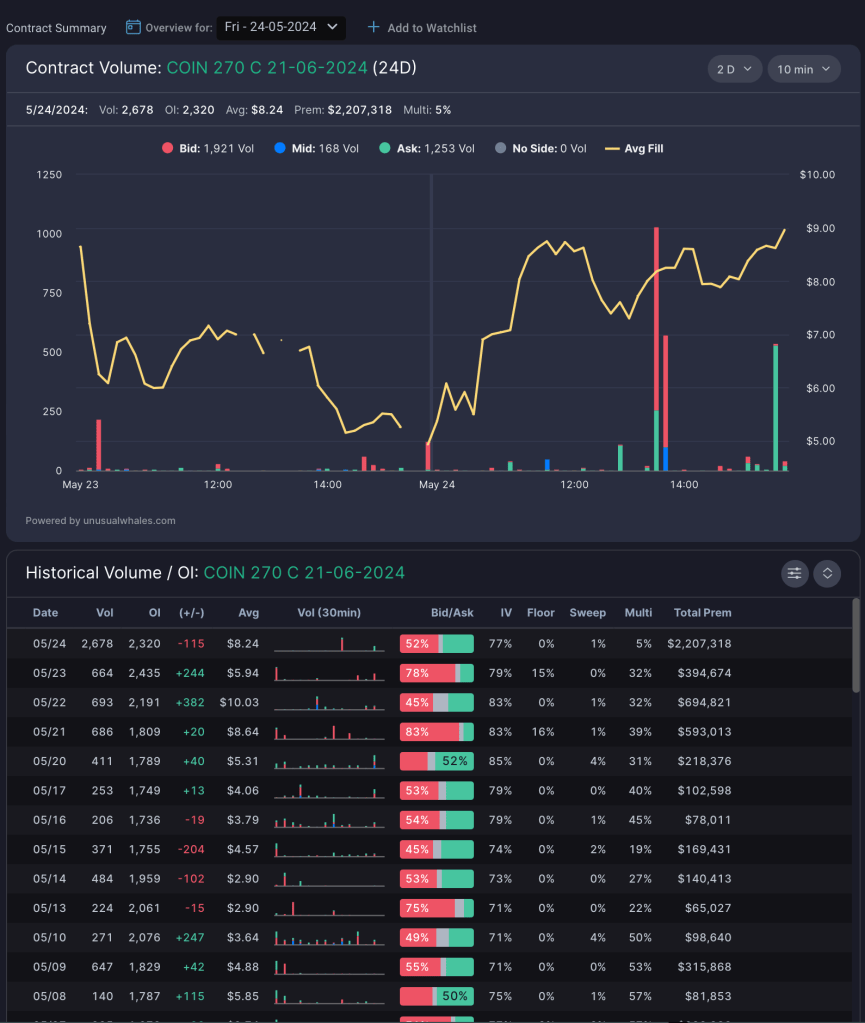Click the 30min sparkline for 05/24
Screen dimensions: 865x1023
coord(329,644)
